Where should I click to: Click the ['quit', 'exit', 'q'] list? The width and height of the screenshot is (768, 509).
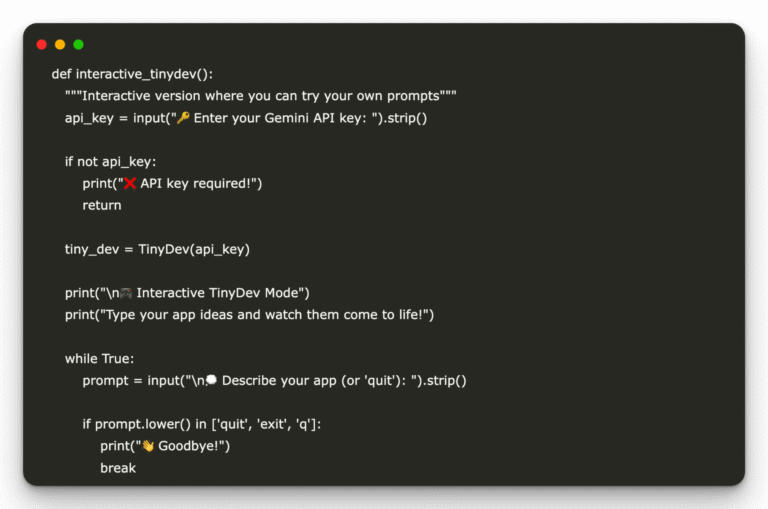[x=266, y=424]
